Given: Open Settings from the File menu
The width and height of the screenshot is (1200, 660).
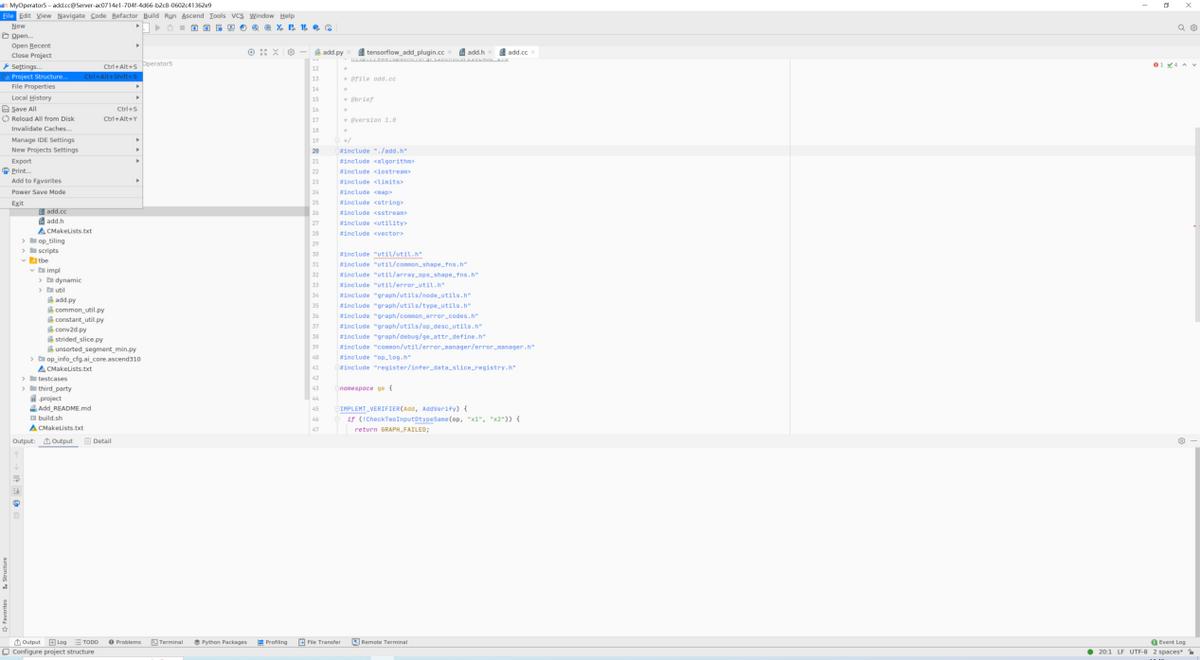Looking at the screenshot, I should pos(26,67).
